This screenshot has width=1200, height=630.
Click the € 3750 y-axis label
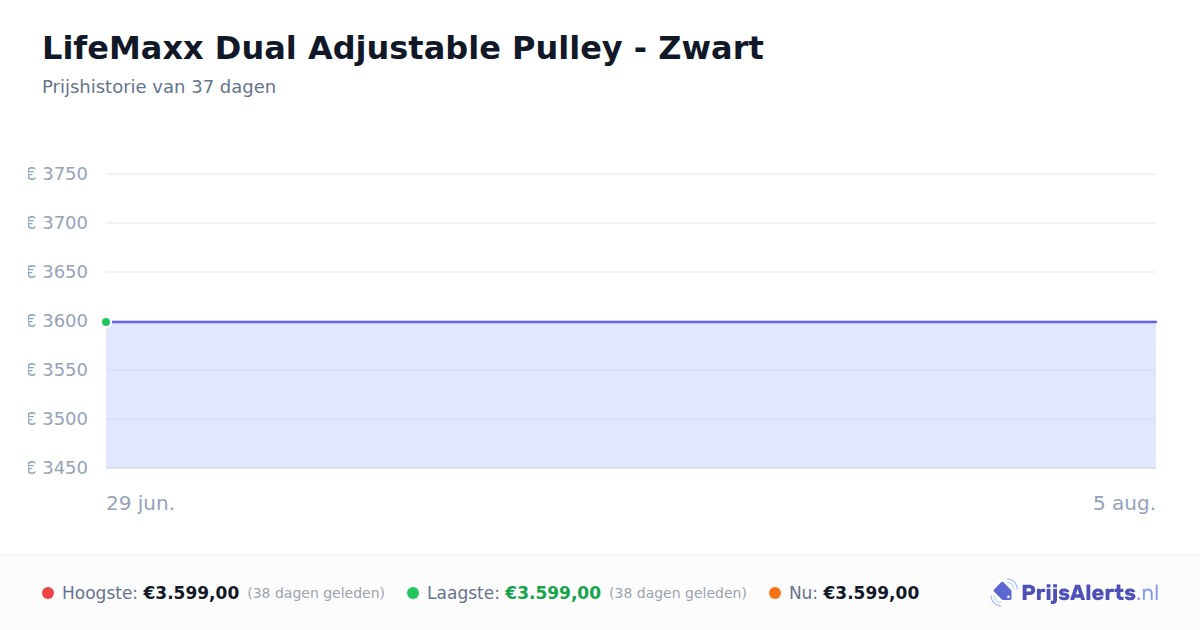pyautogui.click(x=58, y=174)
